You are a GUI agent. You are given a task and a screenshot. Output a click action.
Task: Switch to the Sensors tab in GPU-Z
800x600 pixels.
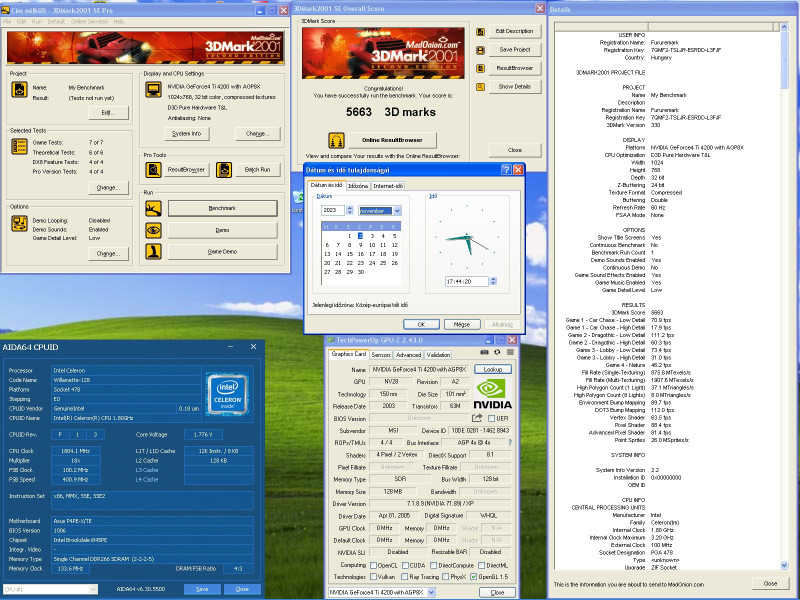(x=381, y=355)
